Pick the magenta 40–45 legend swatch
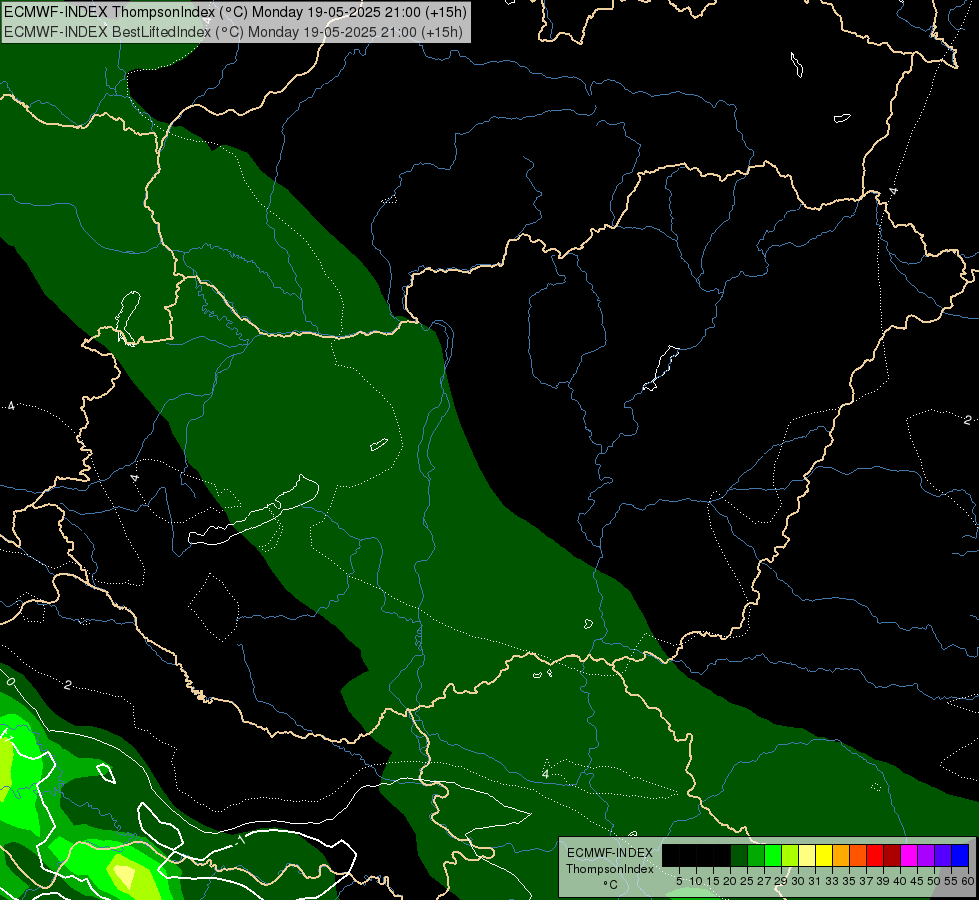 tap(909, 855)
